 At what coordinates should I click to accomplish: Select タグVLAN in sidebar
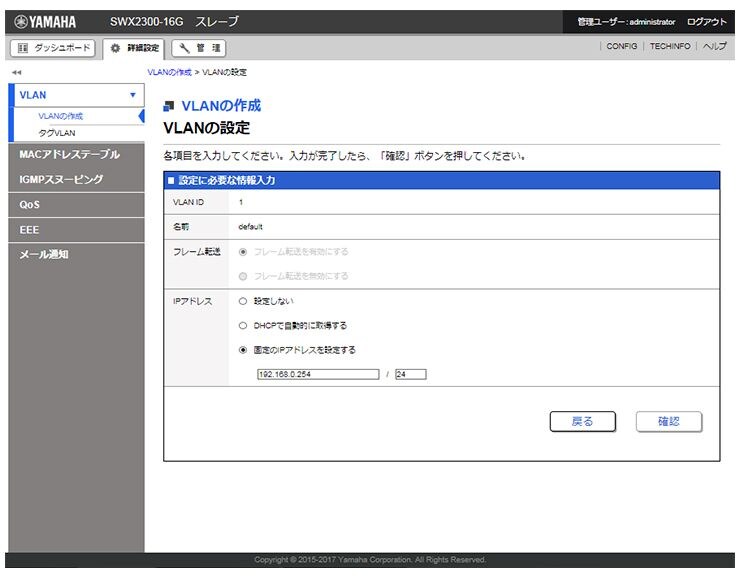(x=56, y=132)
